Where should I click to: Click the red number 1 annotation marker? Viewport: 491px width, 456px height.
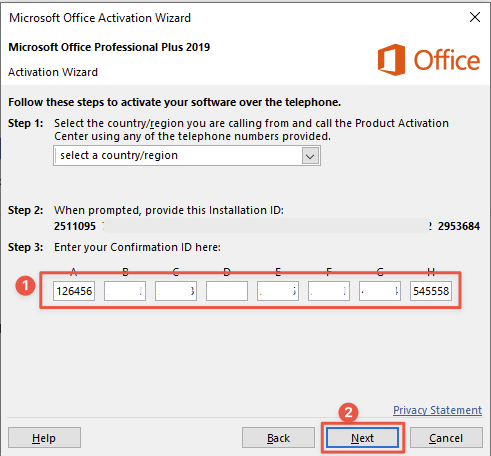click(25, 286)
